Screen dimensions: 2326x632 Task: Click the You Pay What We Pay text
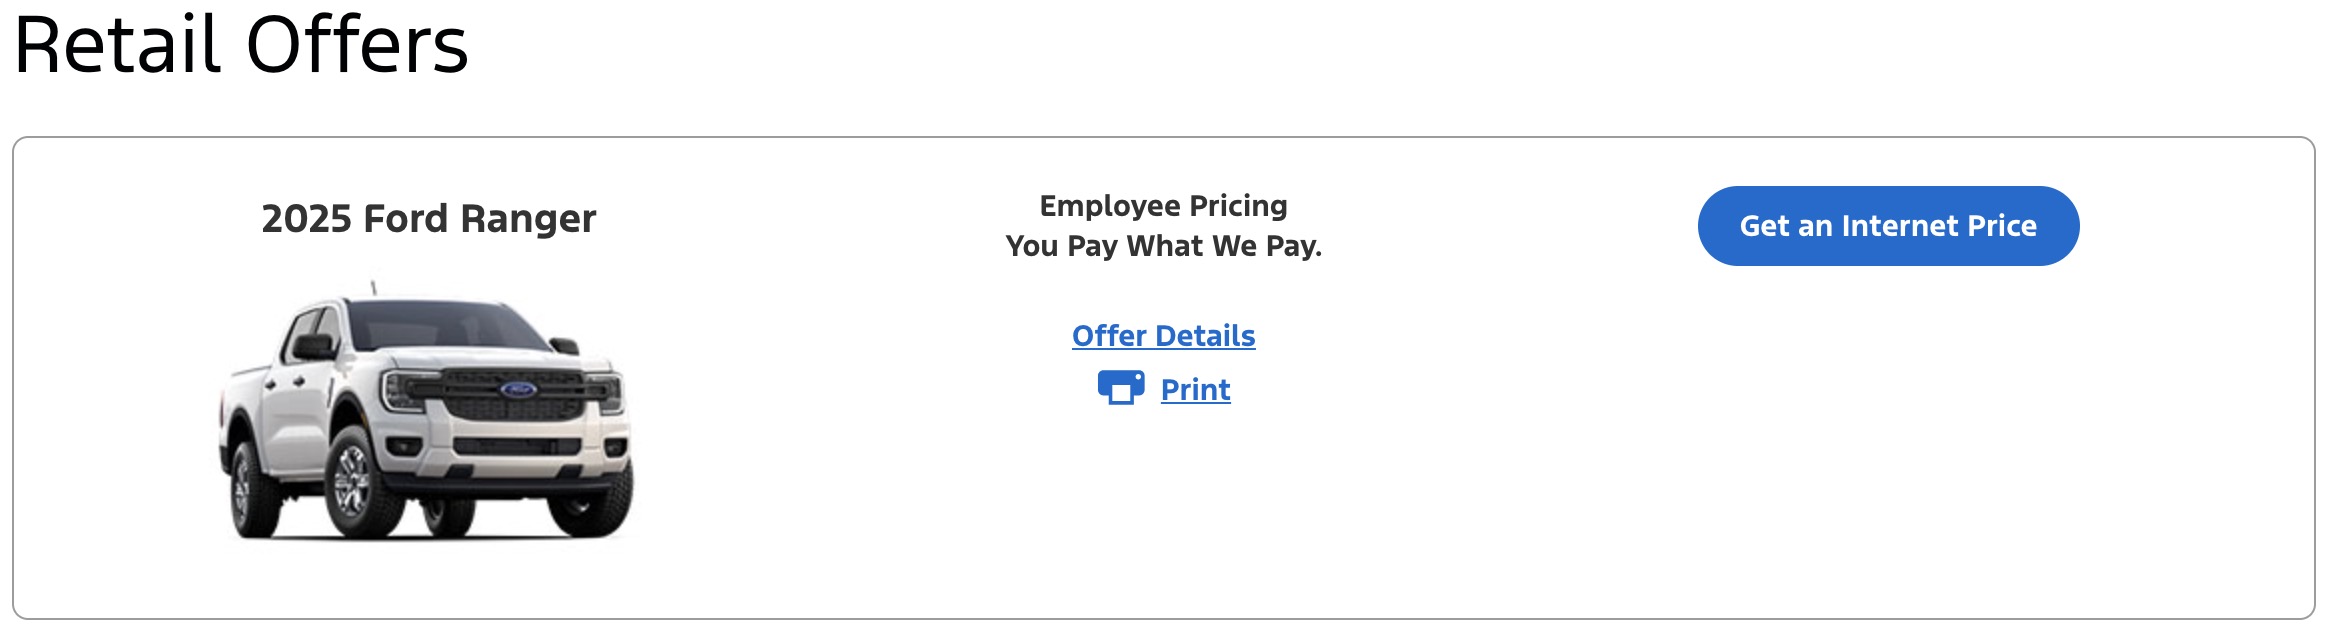[1163, 246]
